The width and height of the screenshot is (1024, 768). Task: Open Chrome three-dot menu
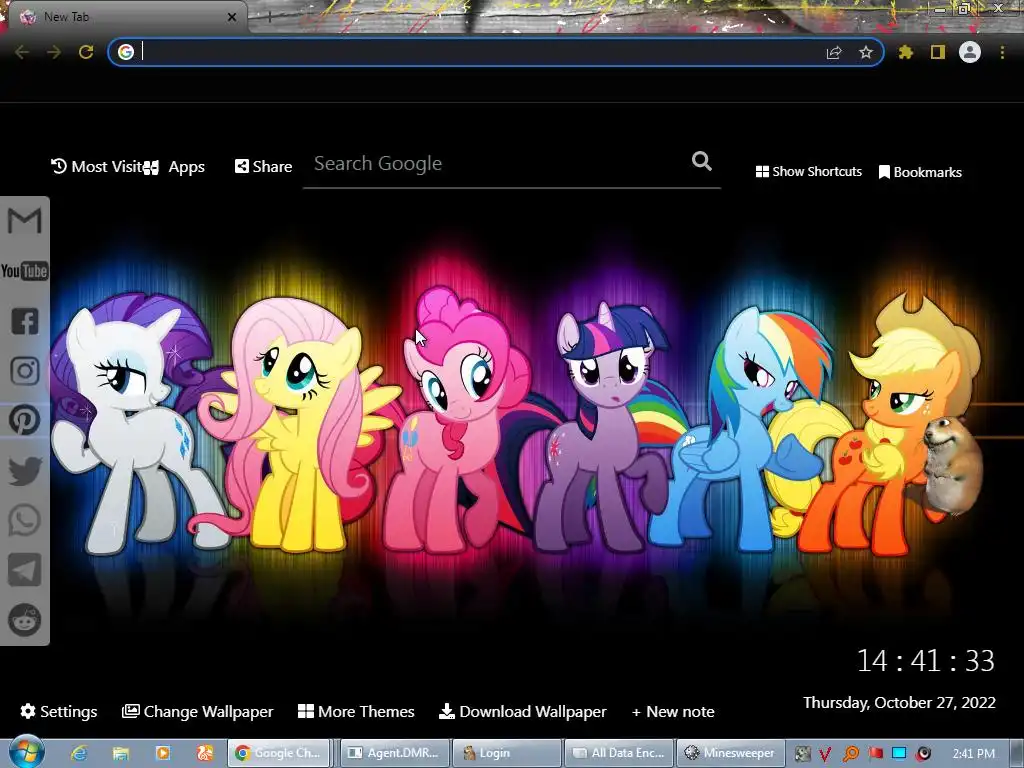coord(1002,52)
